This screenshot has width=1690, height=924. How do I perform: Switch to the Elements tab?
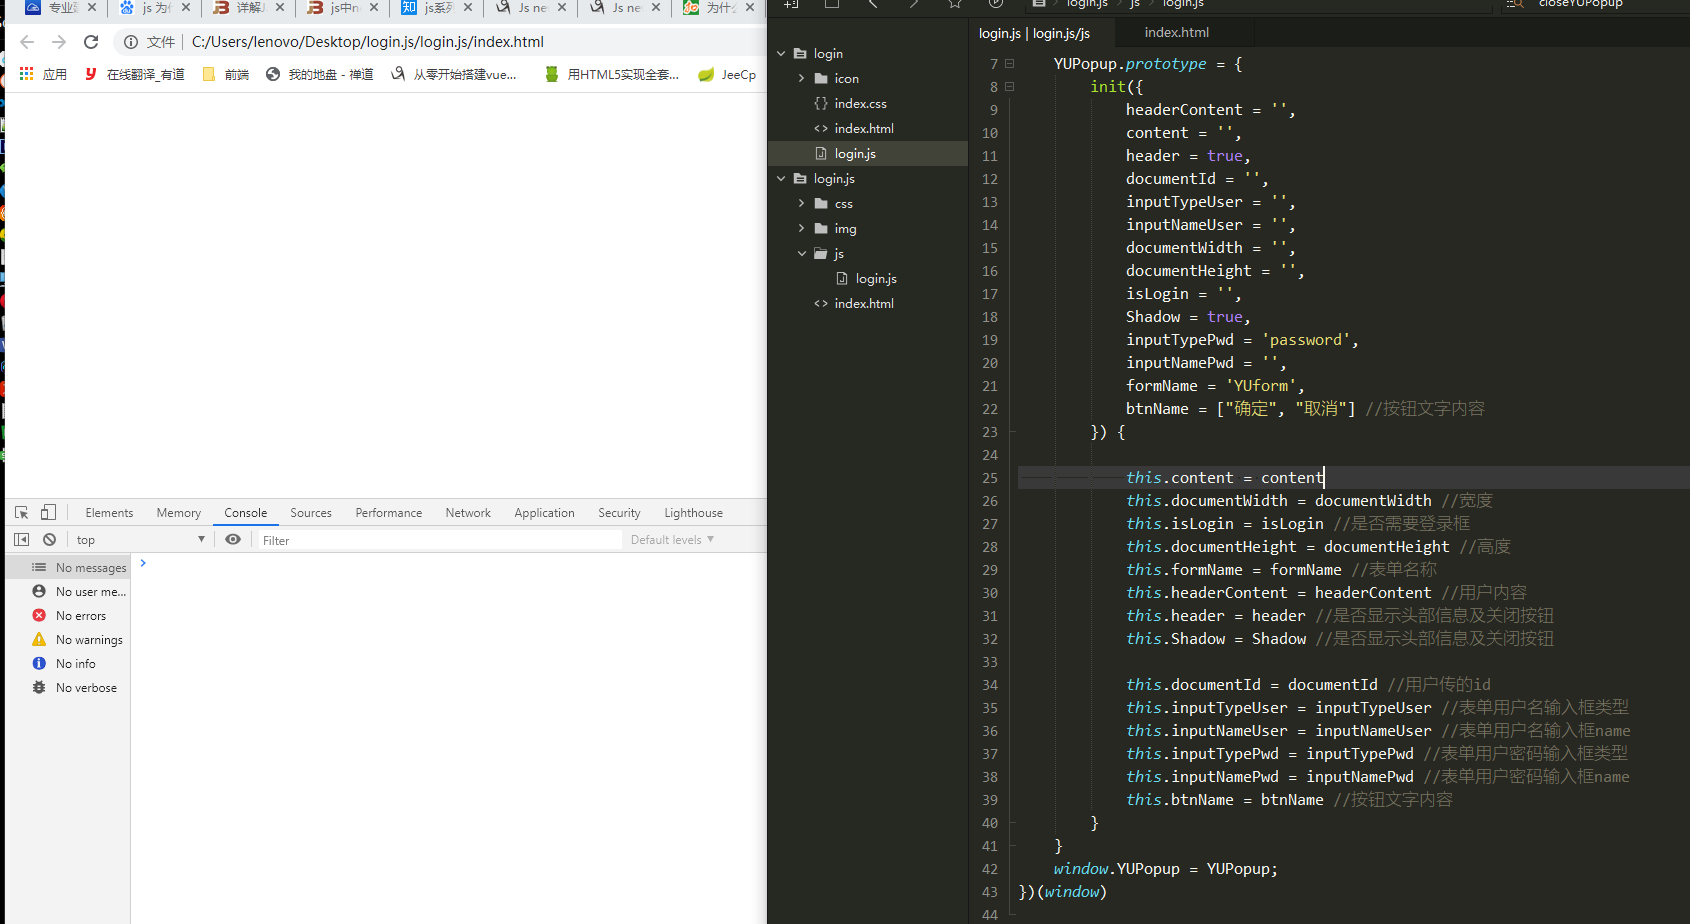109,512
